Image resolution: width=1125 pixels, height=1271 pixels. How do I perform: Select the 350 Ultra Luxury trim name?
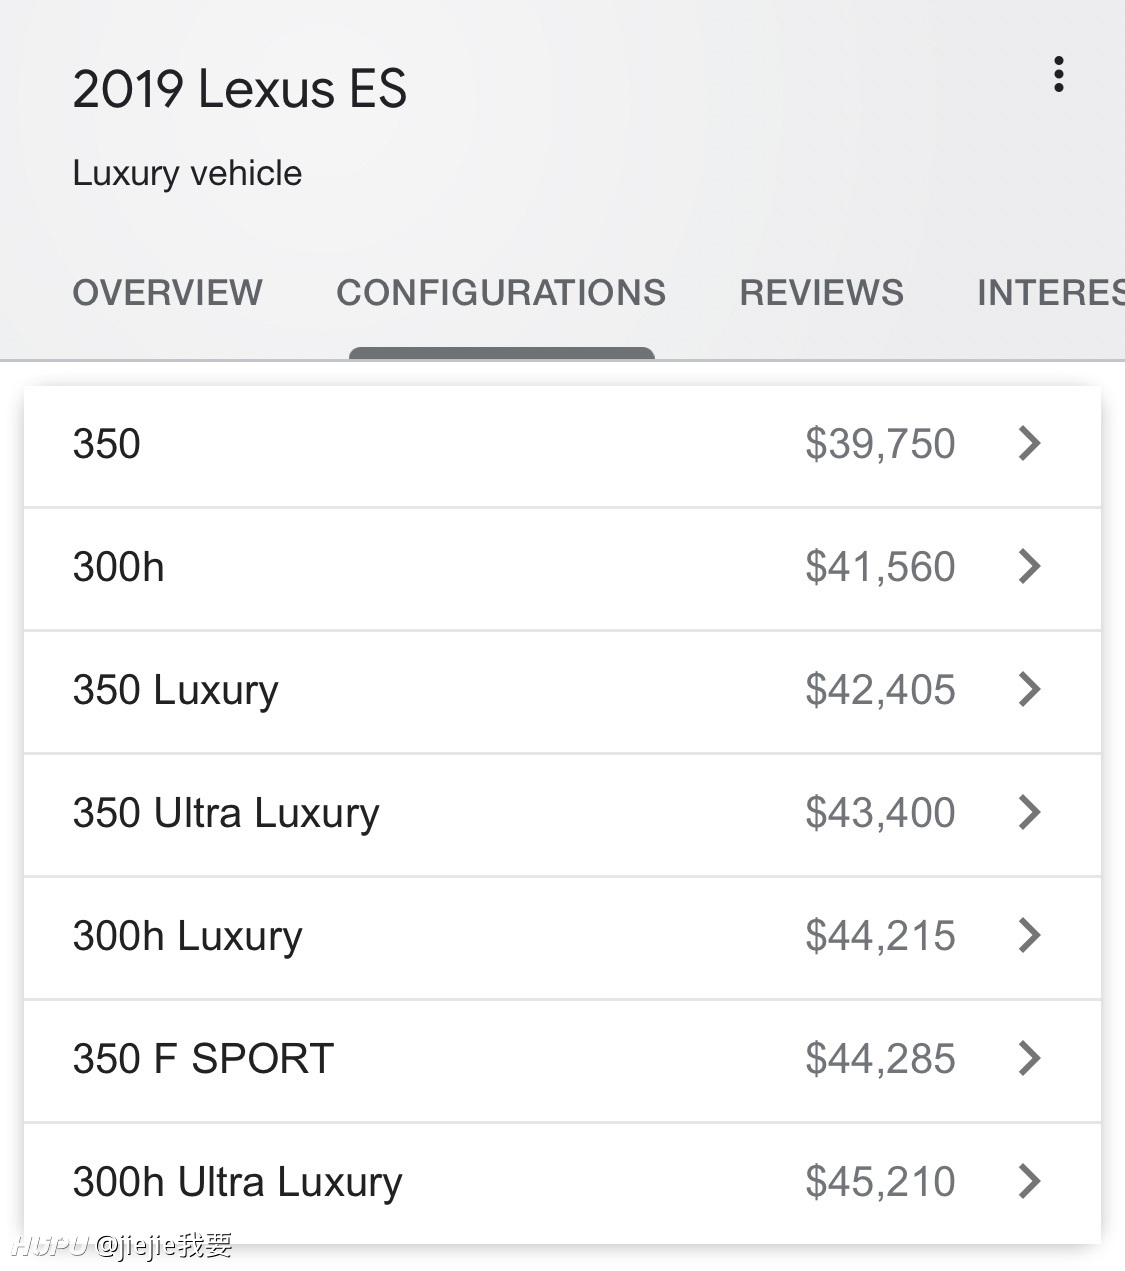pos(226,813)
